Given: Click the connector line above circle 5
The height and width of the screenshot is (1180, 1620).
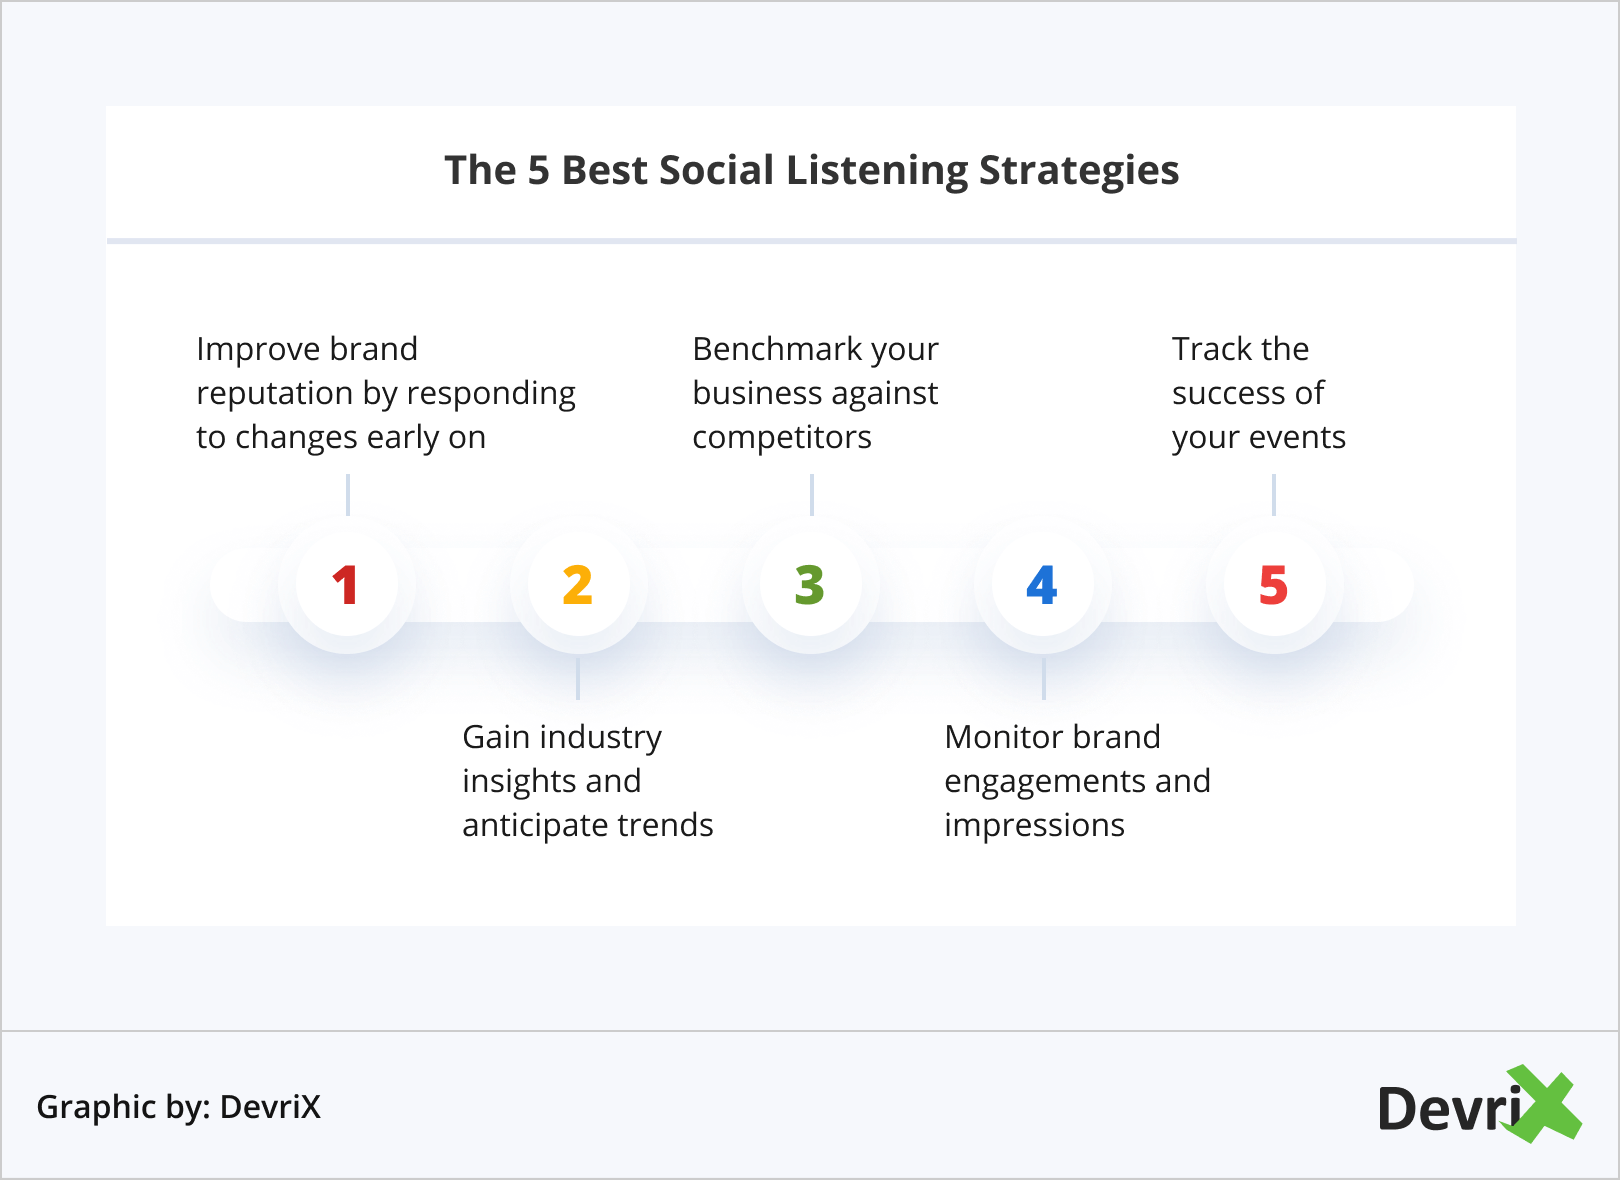Looking at the screenshot, I should [x=1273, y=495].
